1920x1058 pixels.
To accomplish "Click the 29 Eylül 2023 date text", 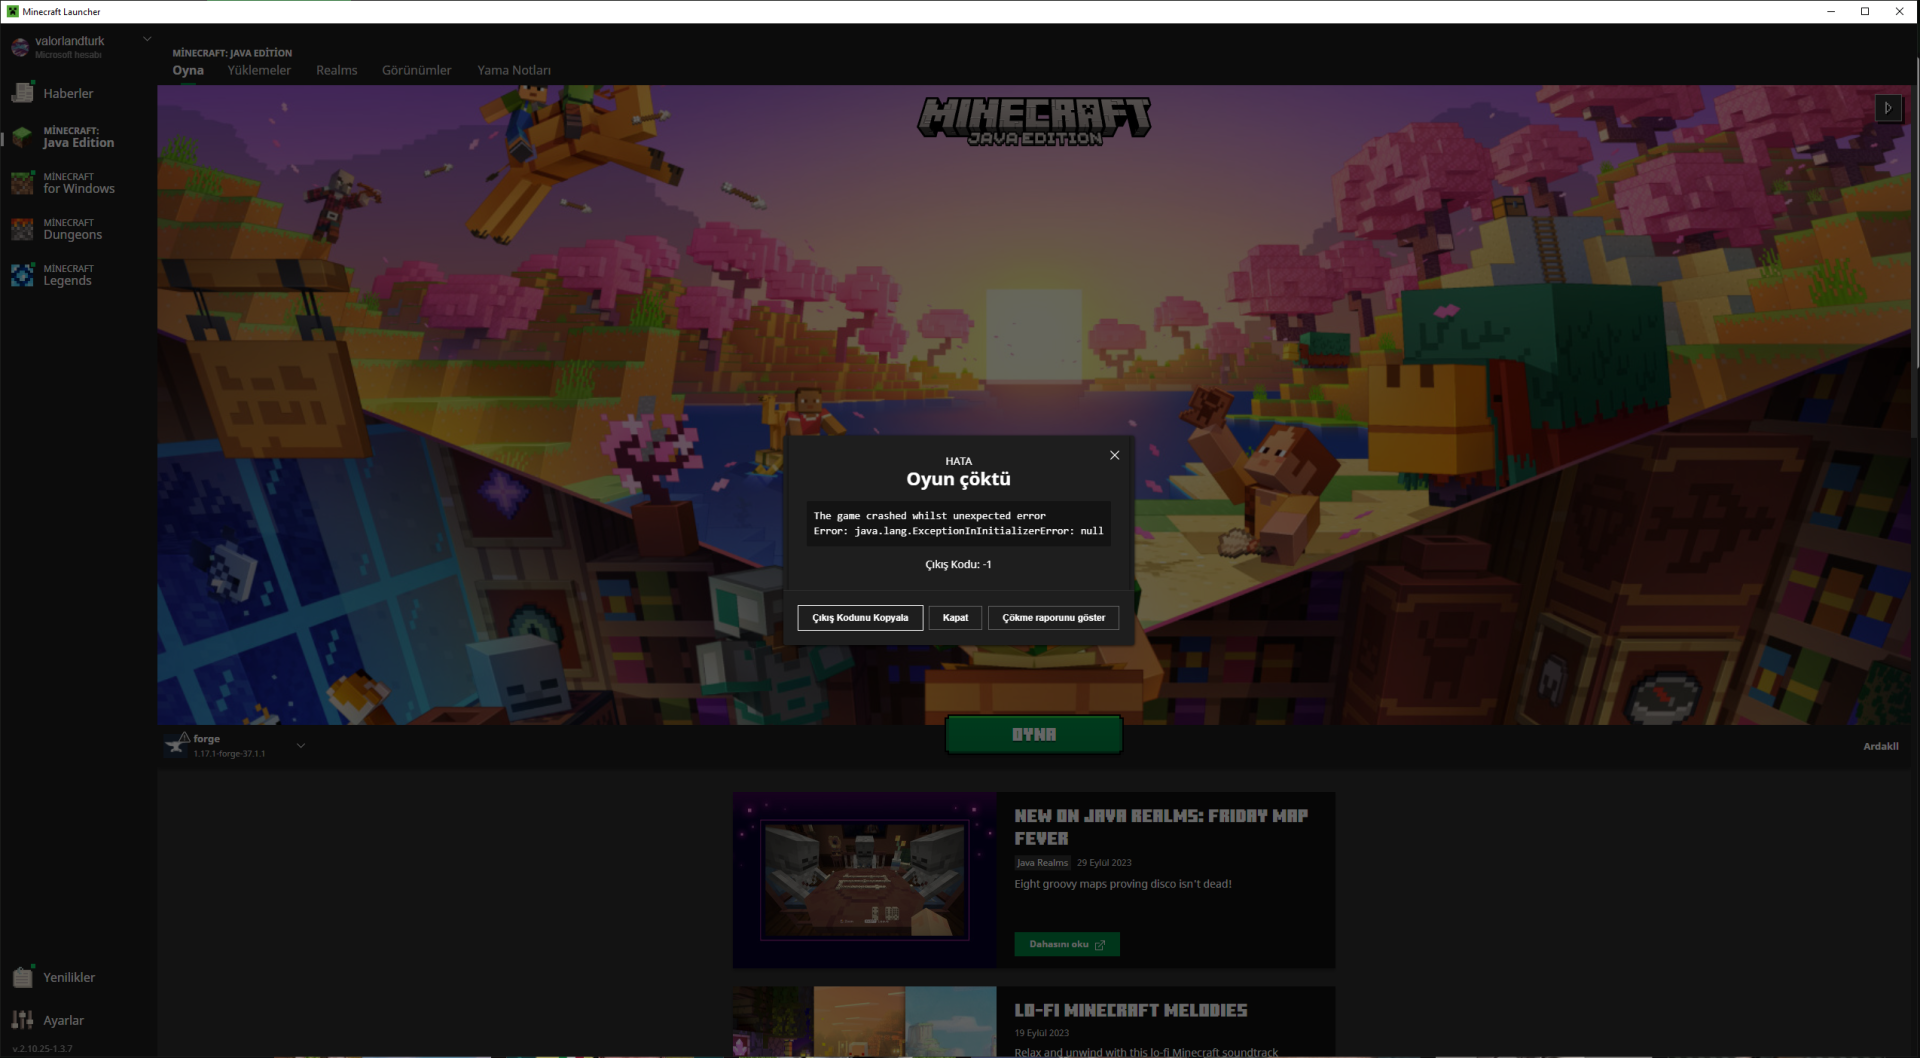I will [1104, 863].
